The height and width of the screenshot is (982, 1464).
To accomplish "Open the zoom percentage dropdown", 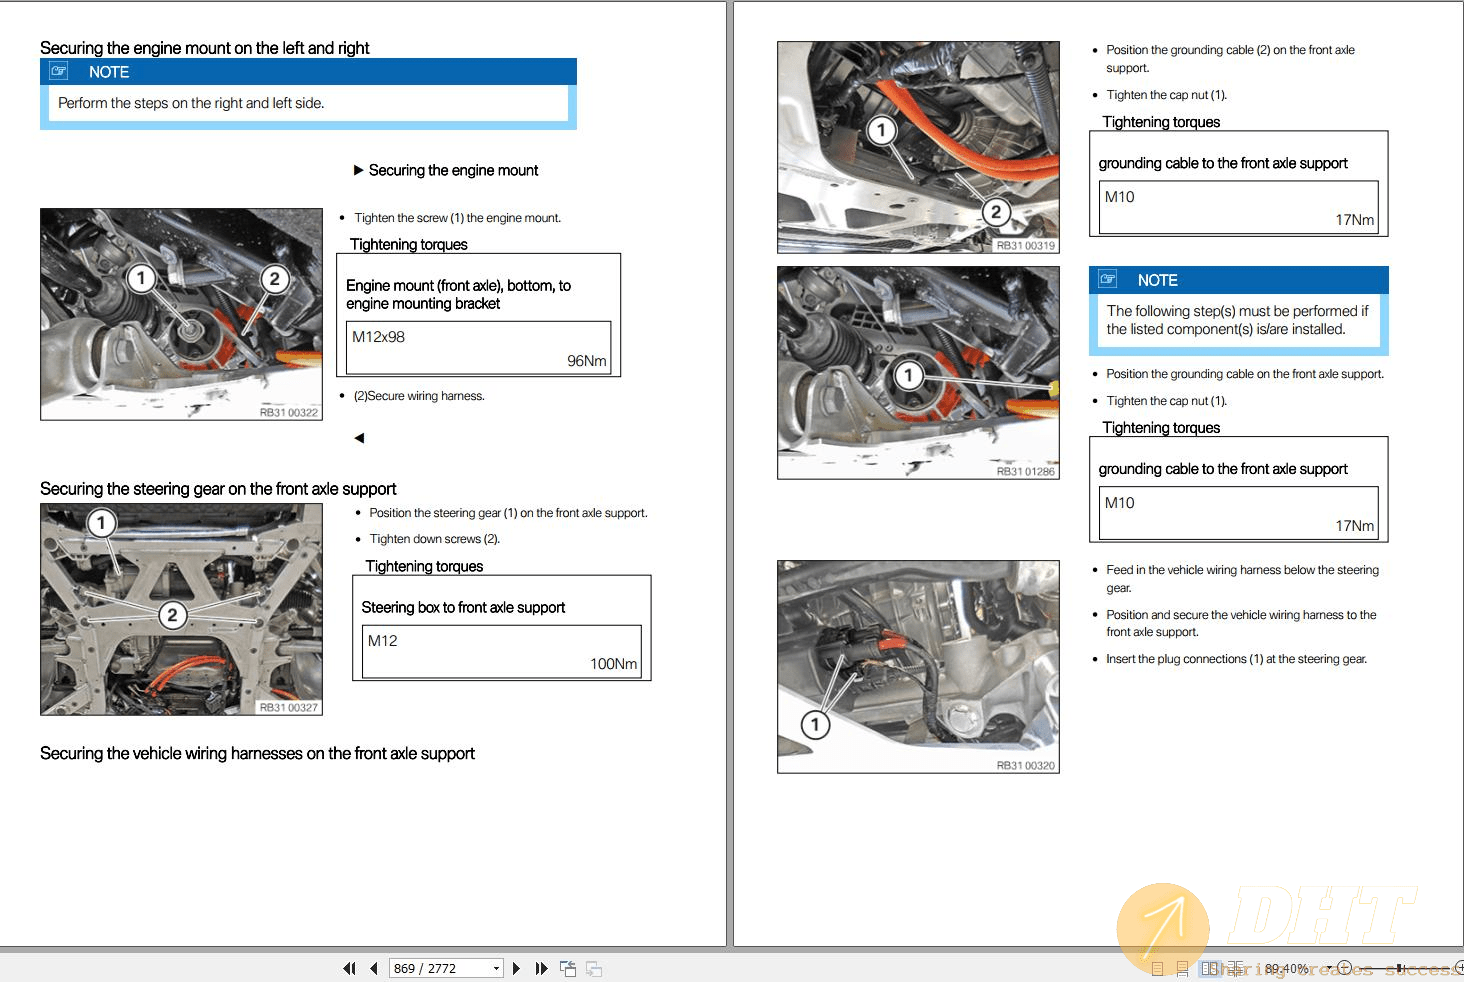I will click(1329, 968).
